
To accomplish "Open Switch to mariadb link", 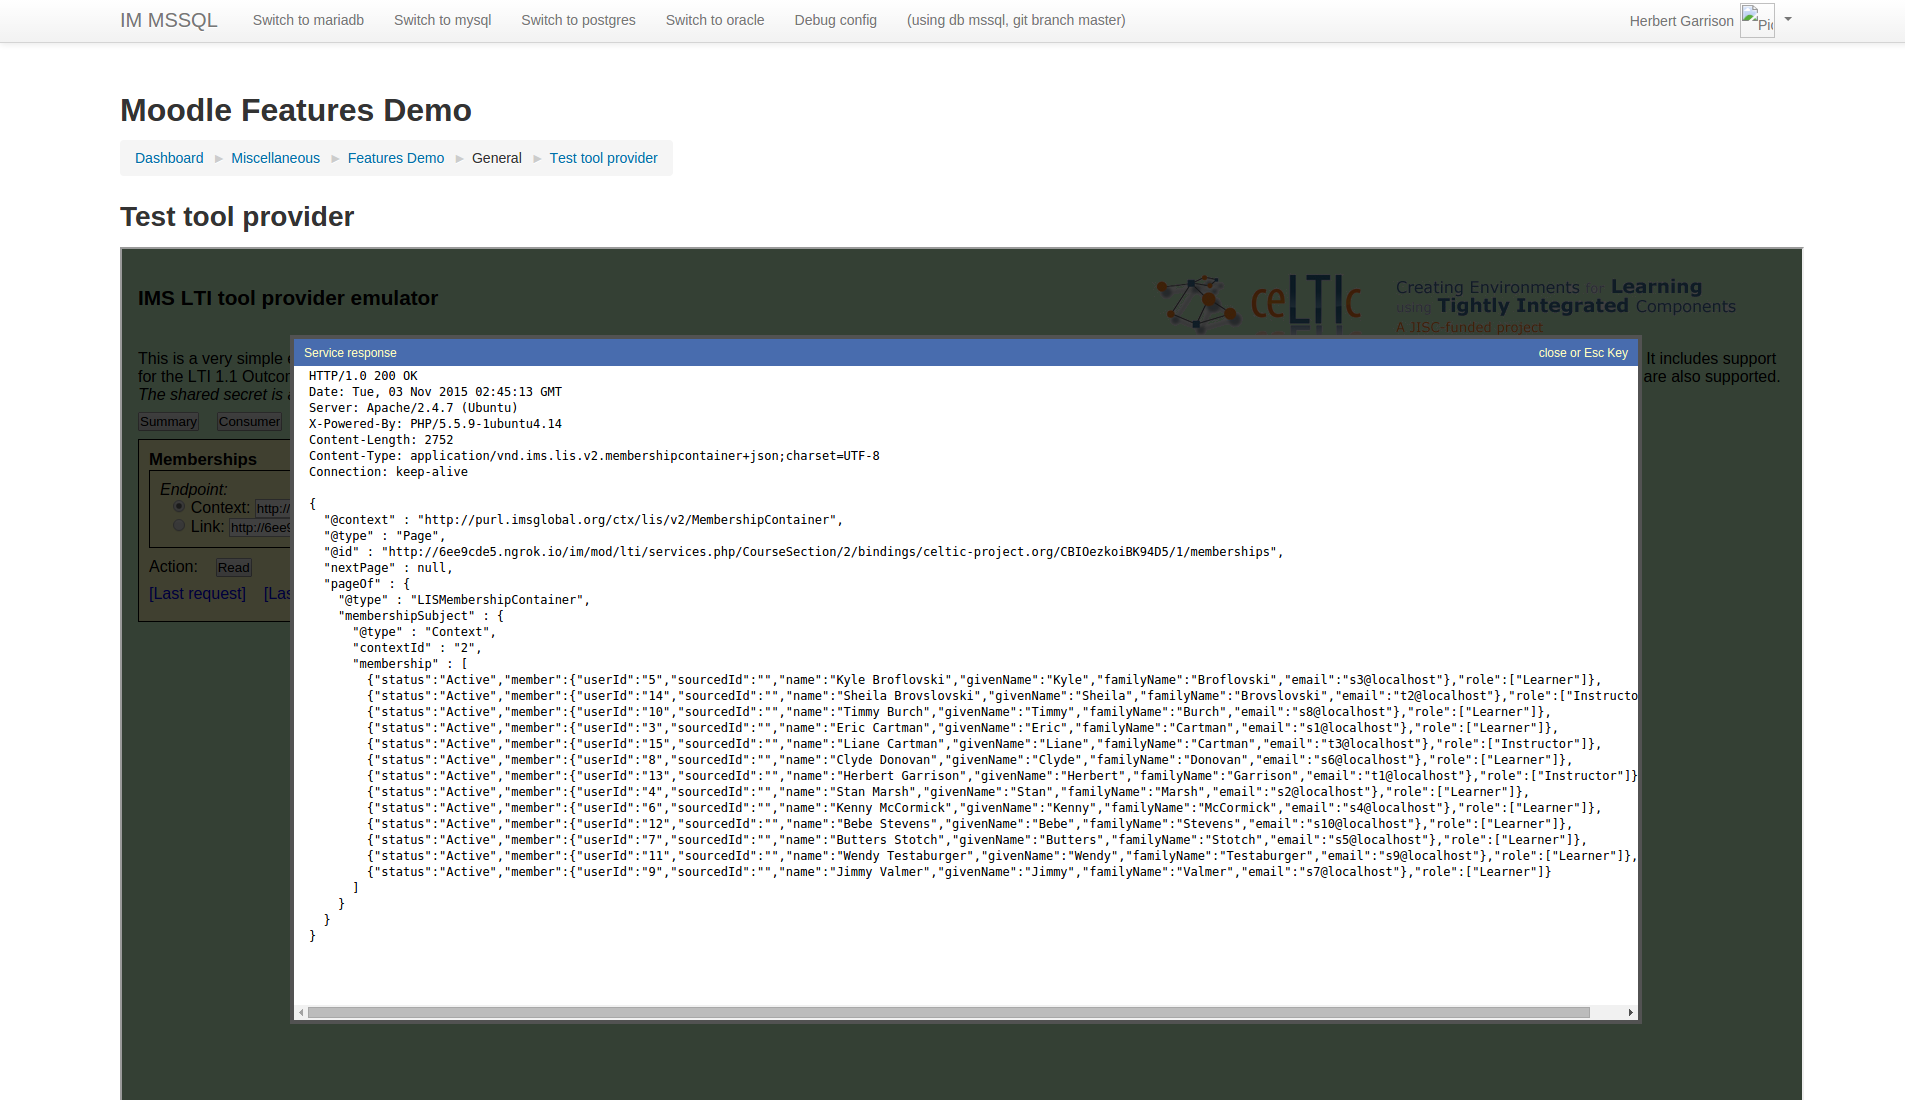I will pos(308,20).
